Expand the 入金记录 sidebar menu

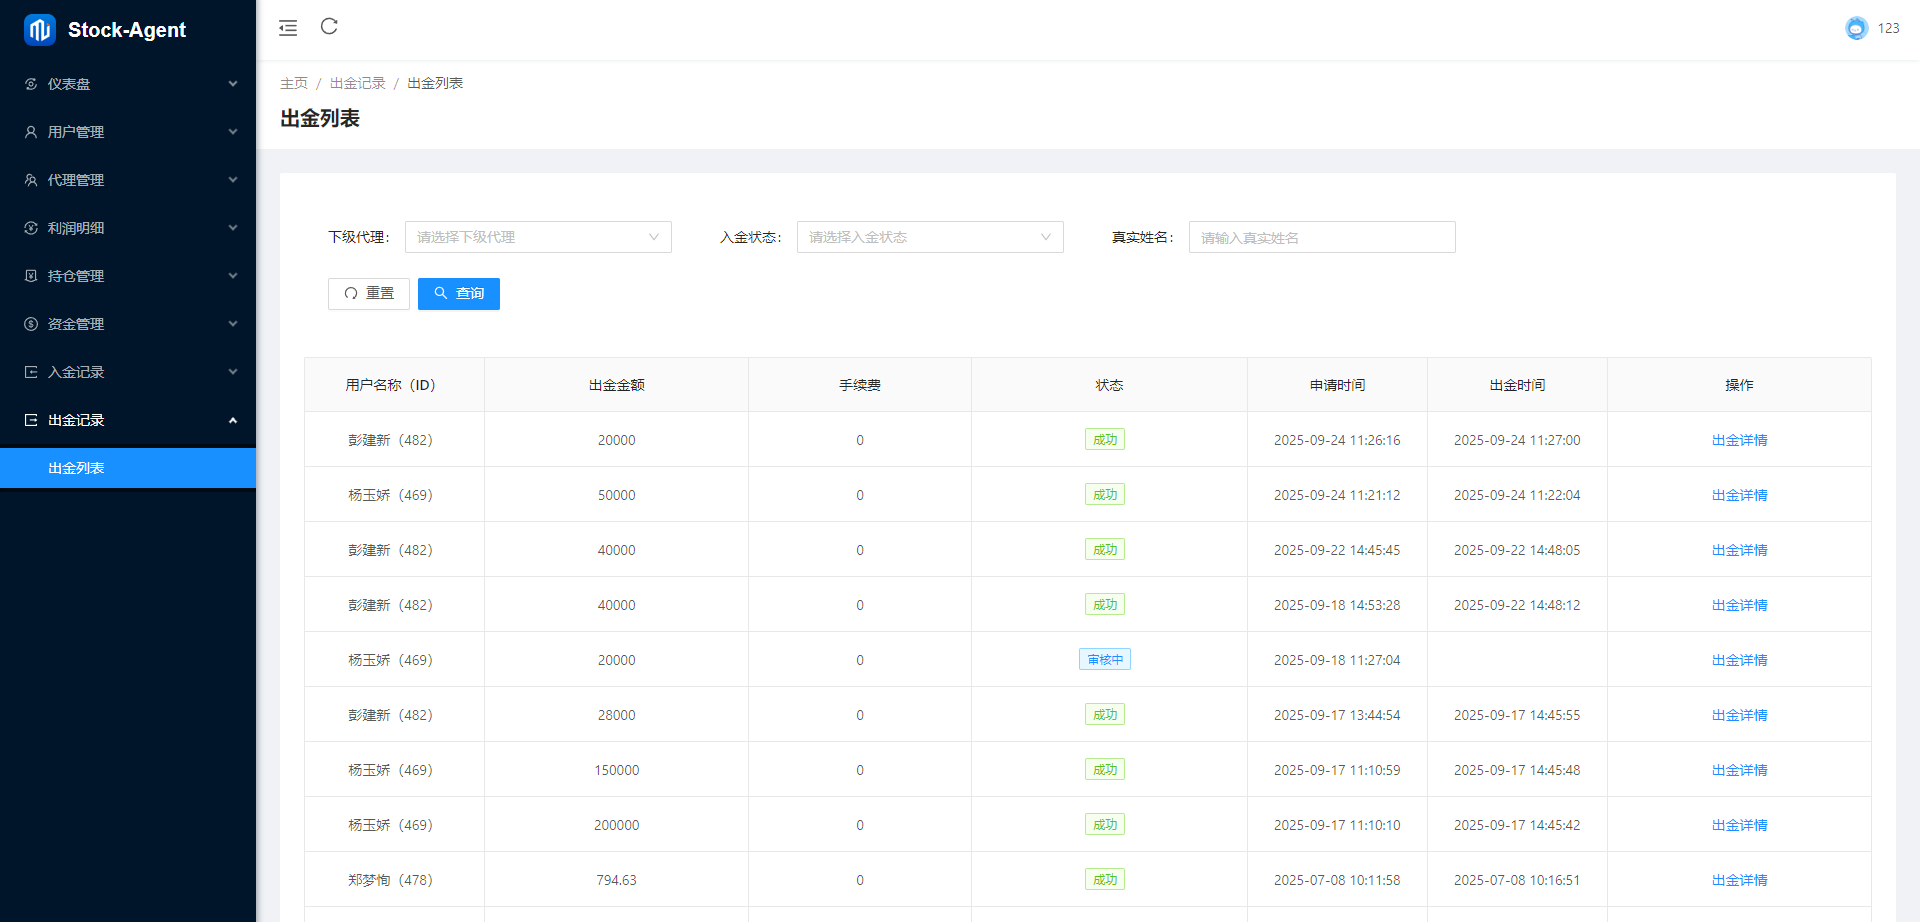tap(128, 372)
